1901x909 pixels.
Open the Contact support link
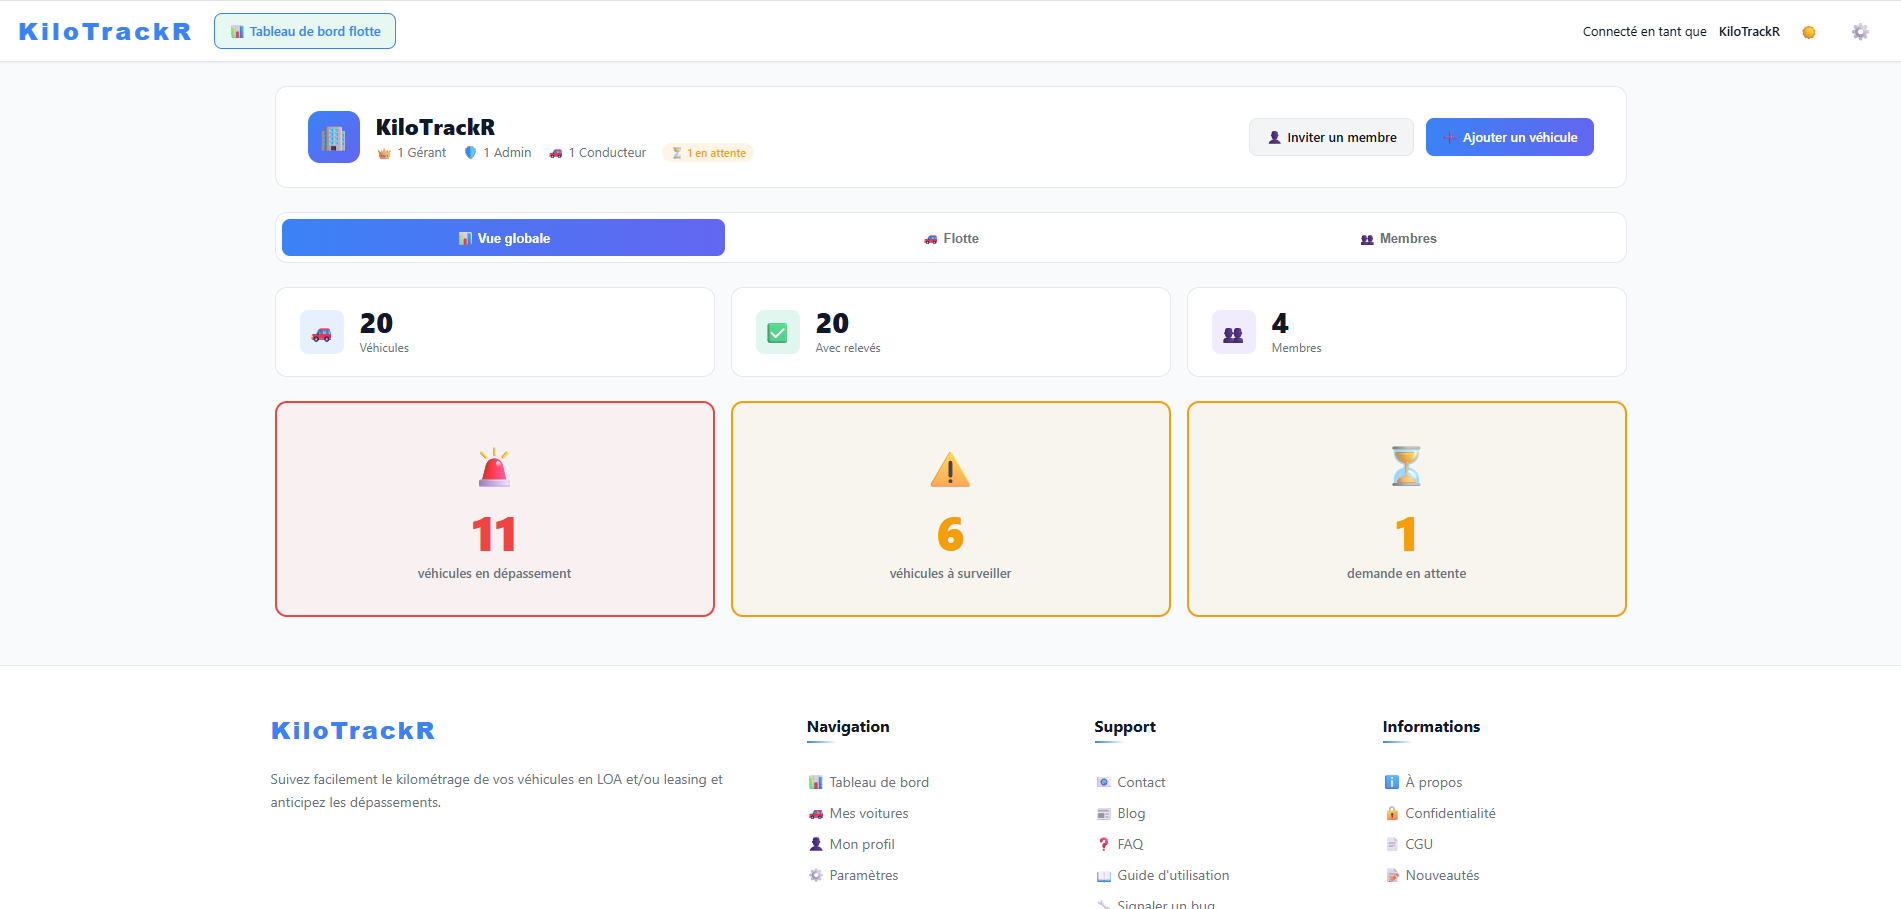click(1131, 782)
